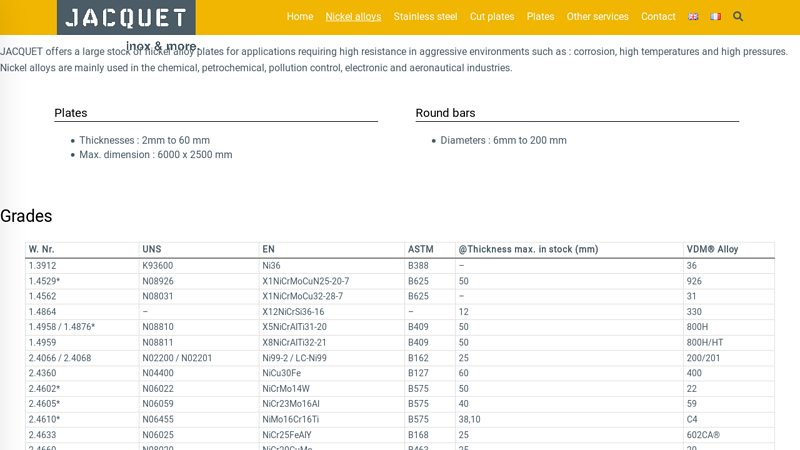The width and height of the screenshot is (800, 450).
Task: Open the Cut plates menu
Action: 492,17
